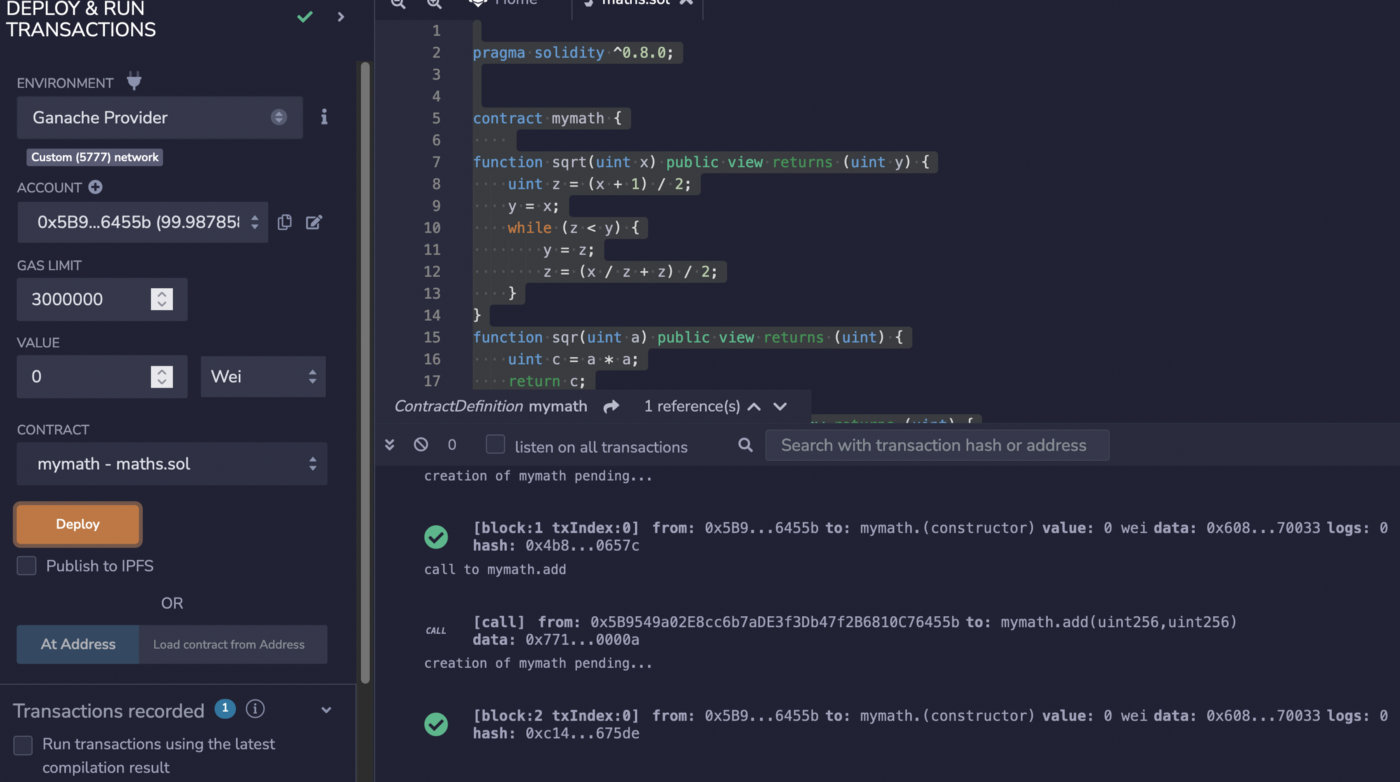1400x782 pixels.
Task: Open the Ganache Provider environment dropdown
Action: tap(160, 118)
